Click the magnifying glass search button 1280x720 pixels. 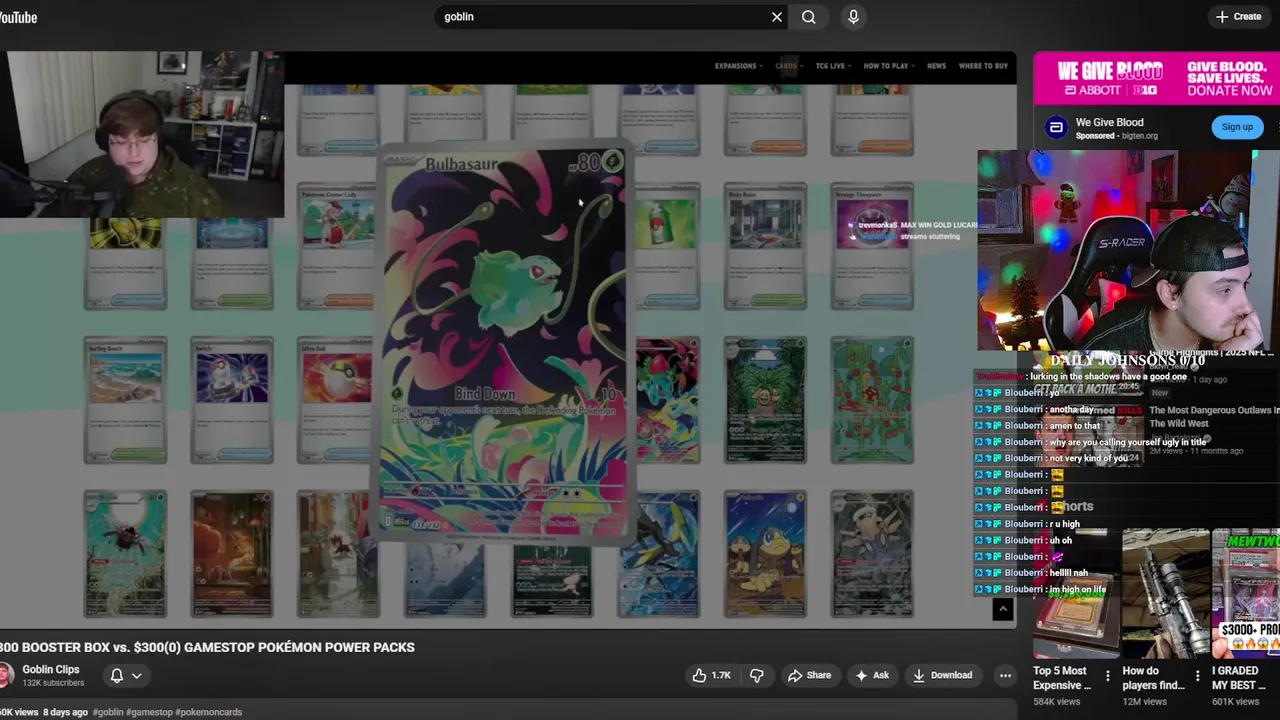[x=809, y=17]
